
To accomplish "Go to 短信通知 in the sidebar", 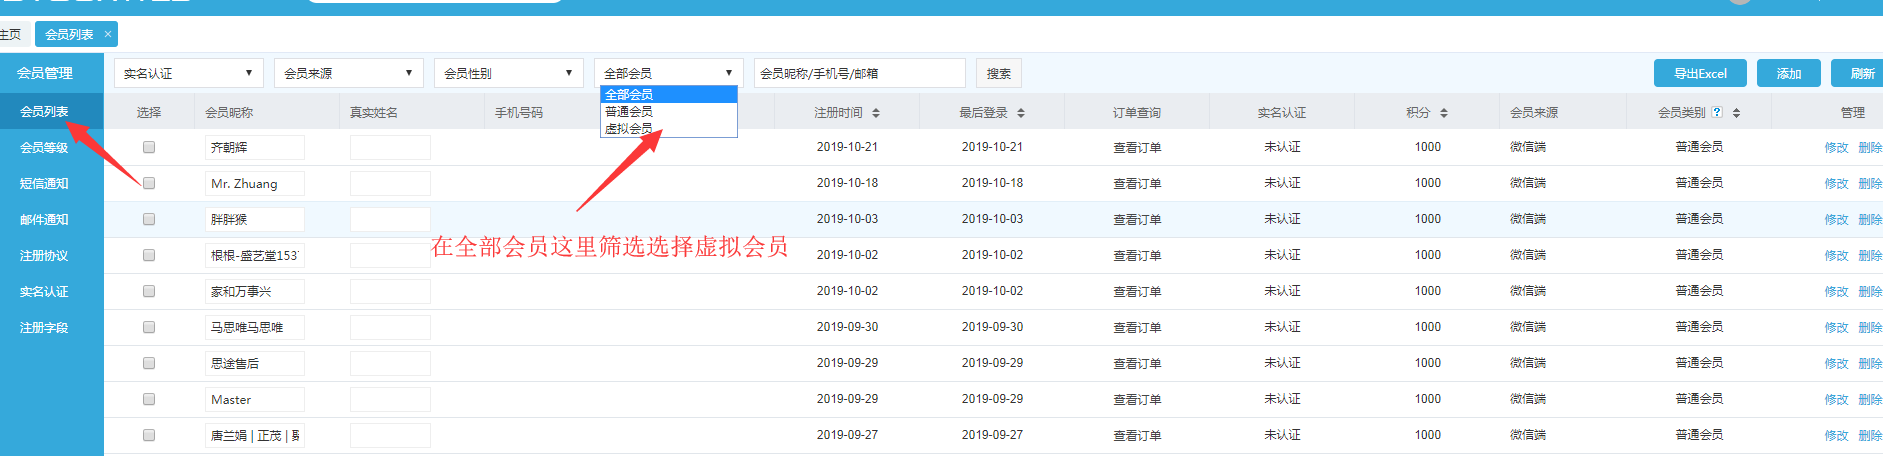I will 44,184.
